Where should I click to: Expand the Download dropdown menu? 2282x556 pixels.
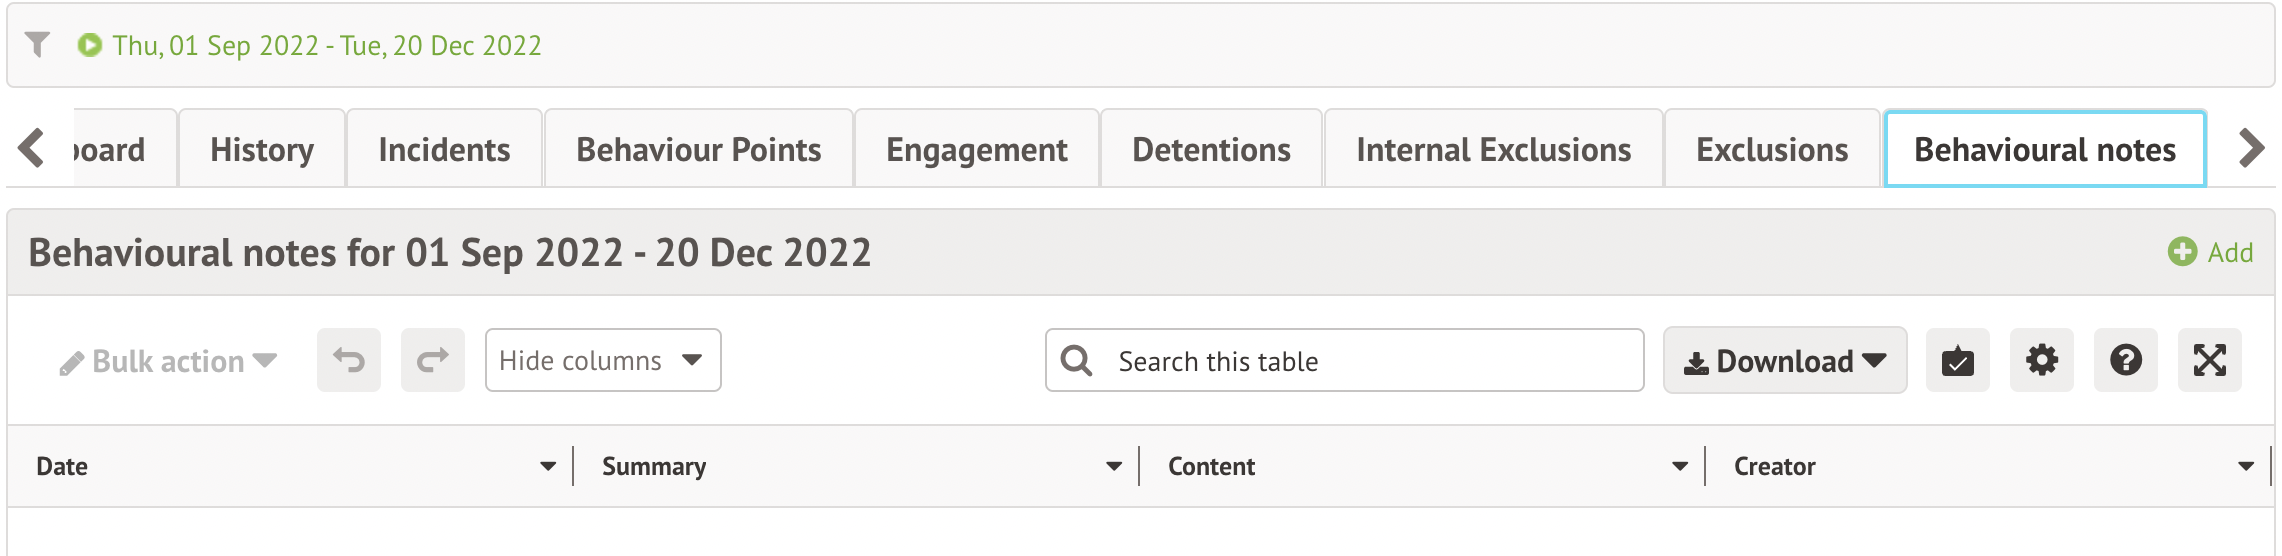pos(1785,360)
